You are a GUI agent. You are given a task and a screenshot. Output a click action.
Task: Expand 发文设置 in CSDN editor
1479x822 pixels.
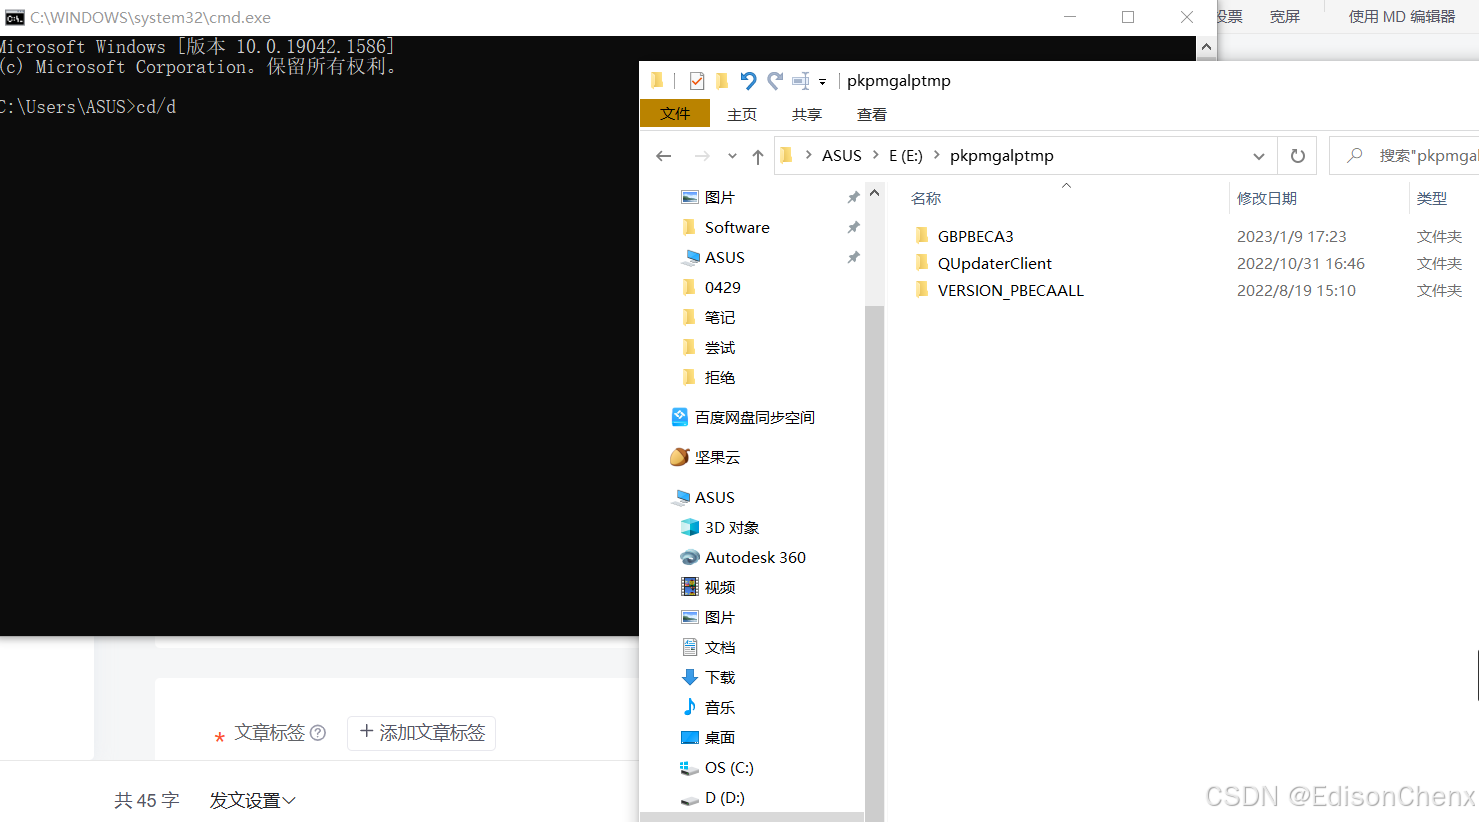pos(252,800)
